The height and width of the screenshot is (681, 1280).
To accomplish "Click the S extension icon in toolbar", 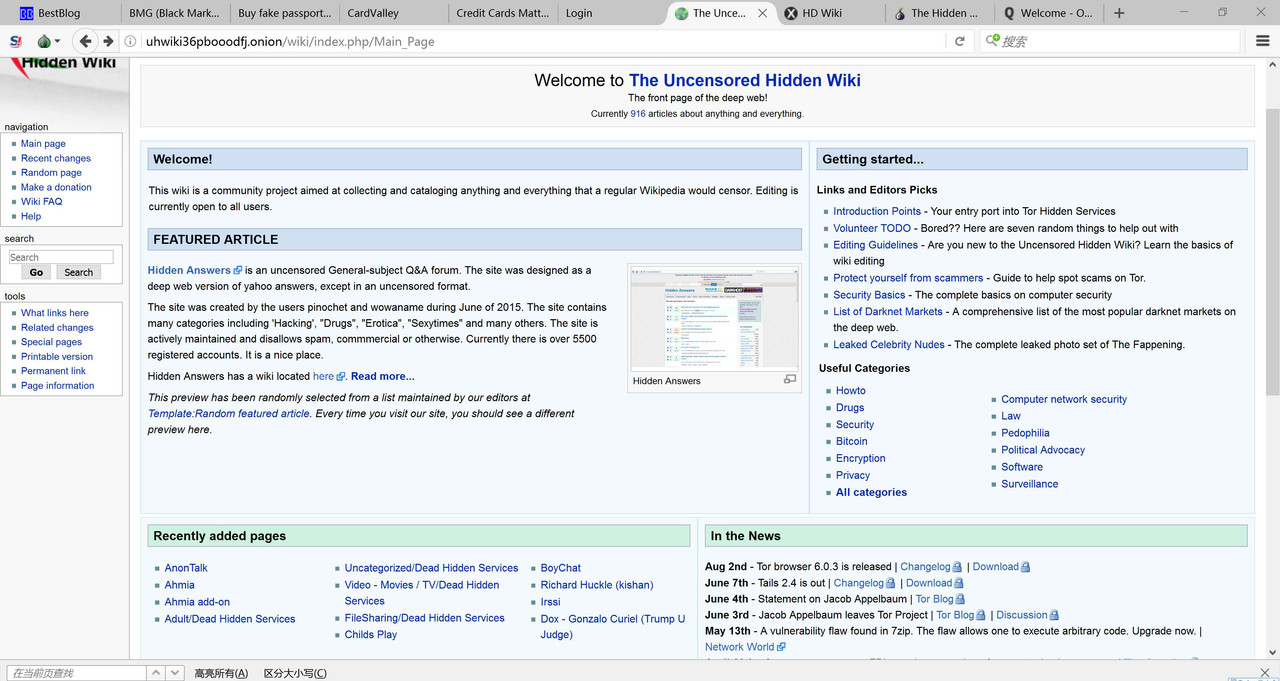I will 15,41.
